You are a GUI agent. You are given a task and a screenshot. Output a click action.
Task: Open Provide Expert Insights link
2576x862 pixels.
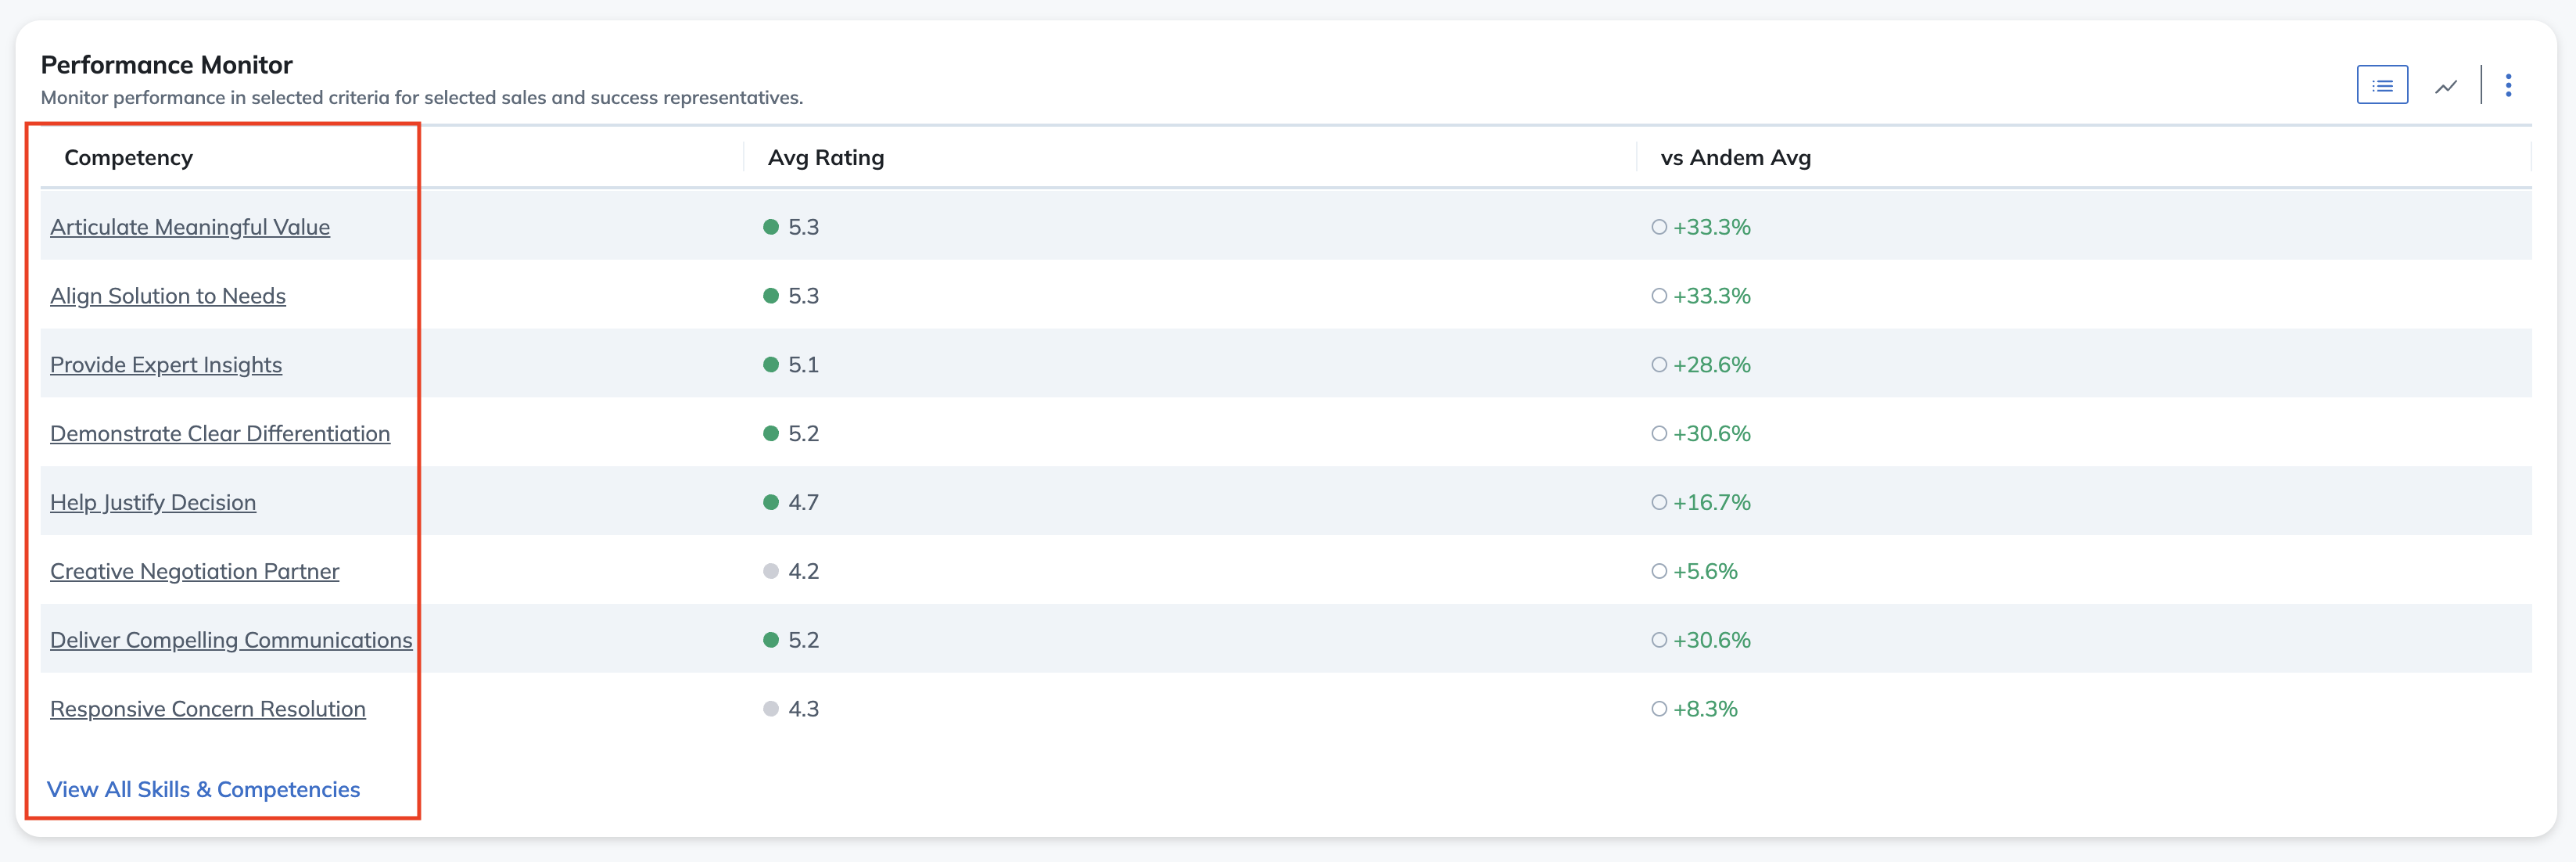(166, 365)
